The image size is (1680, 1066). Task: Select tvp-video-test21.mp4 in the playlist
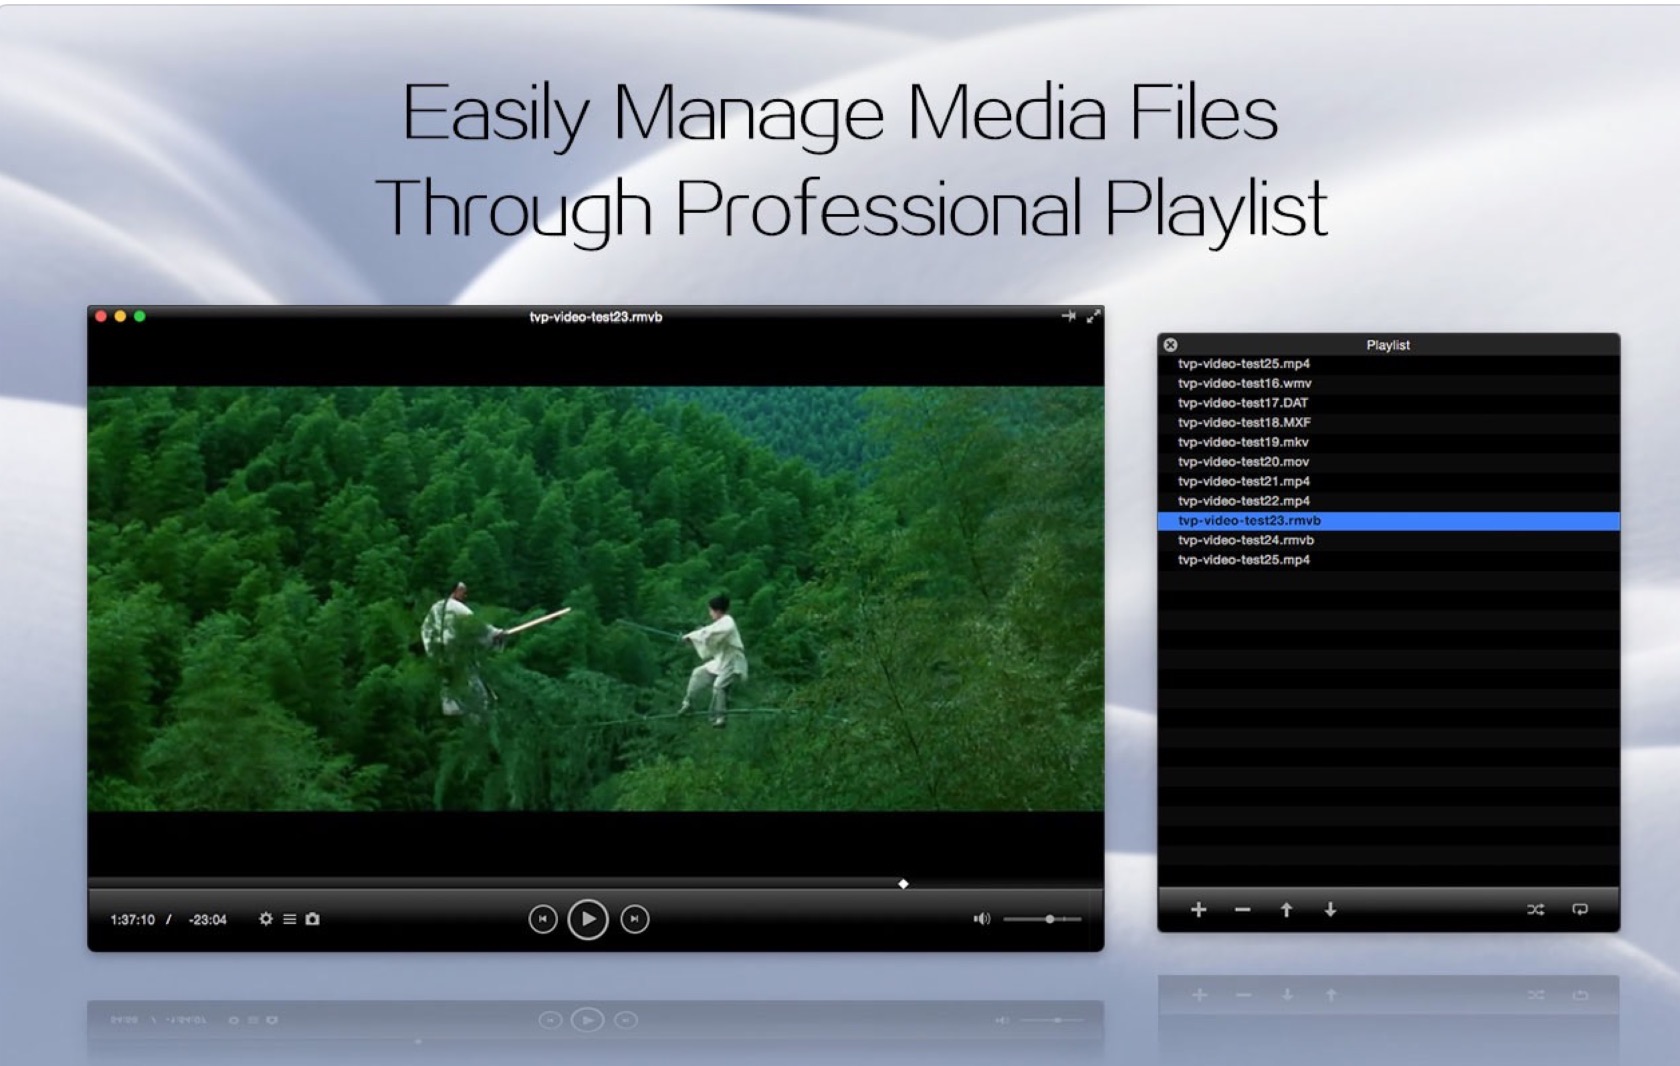pos(1388,481)
